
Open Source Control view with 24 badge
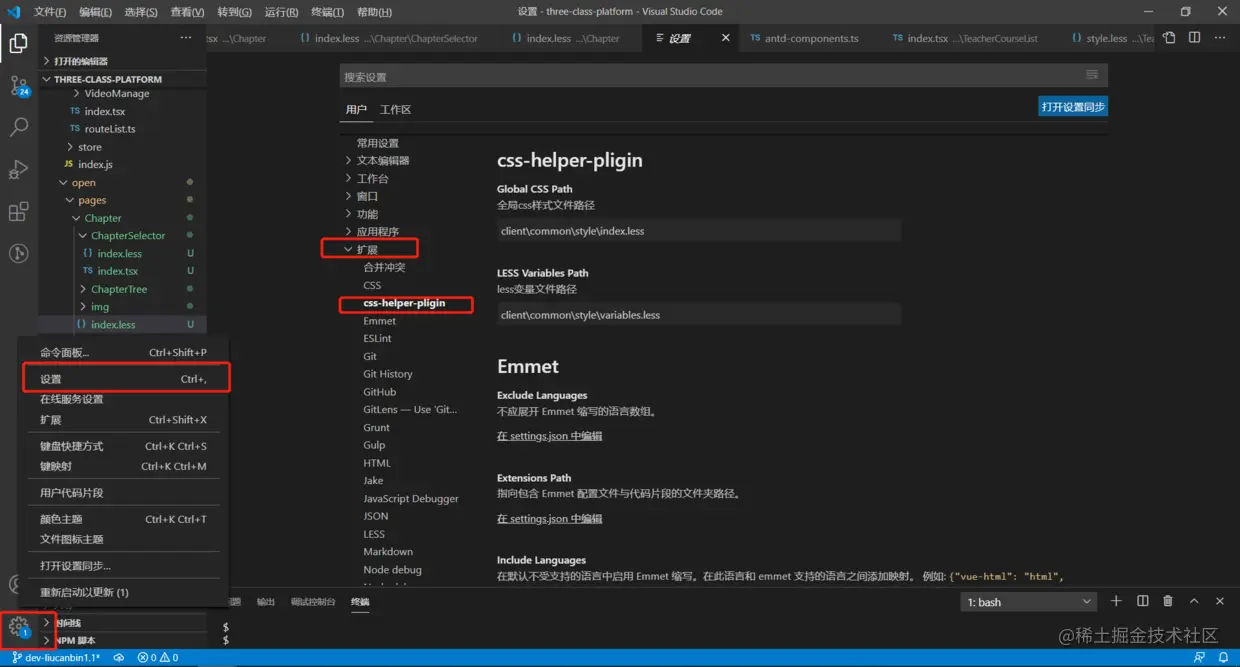(x=18, y=86)
